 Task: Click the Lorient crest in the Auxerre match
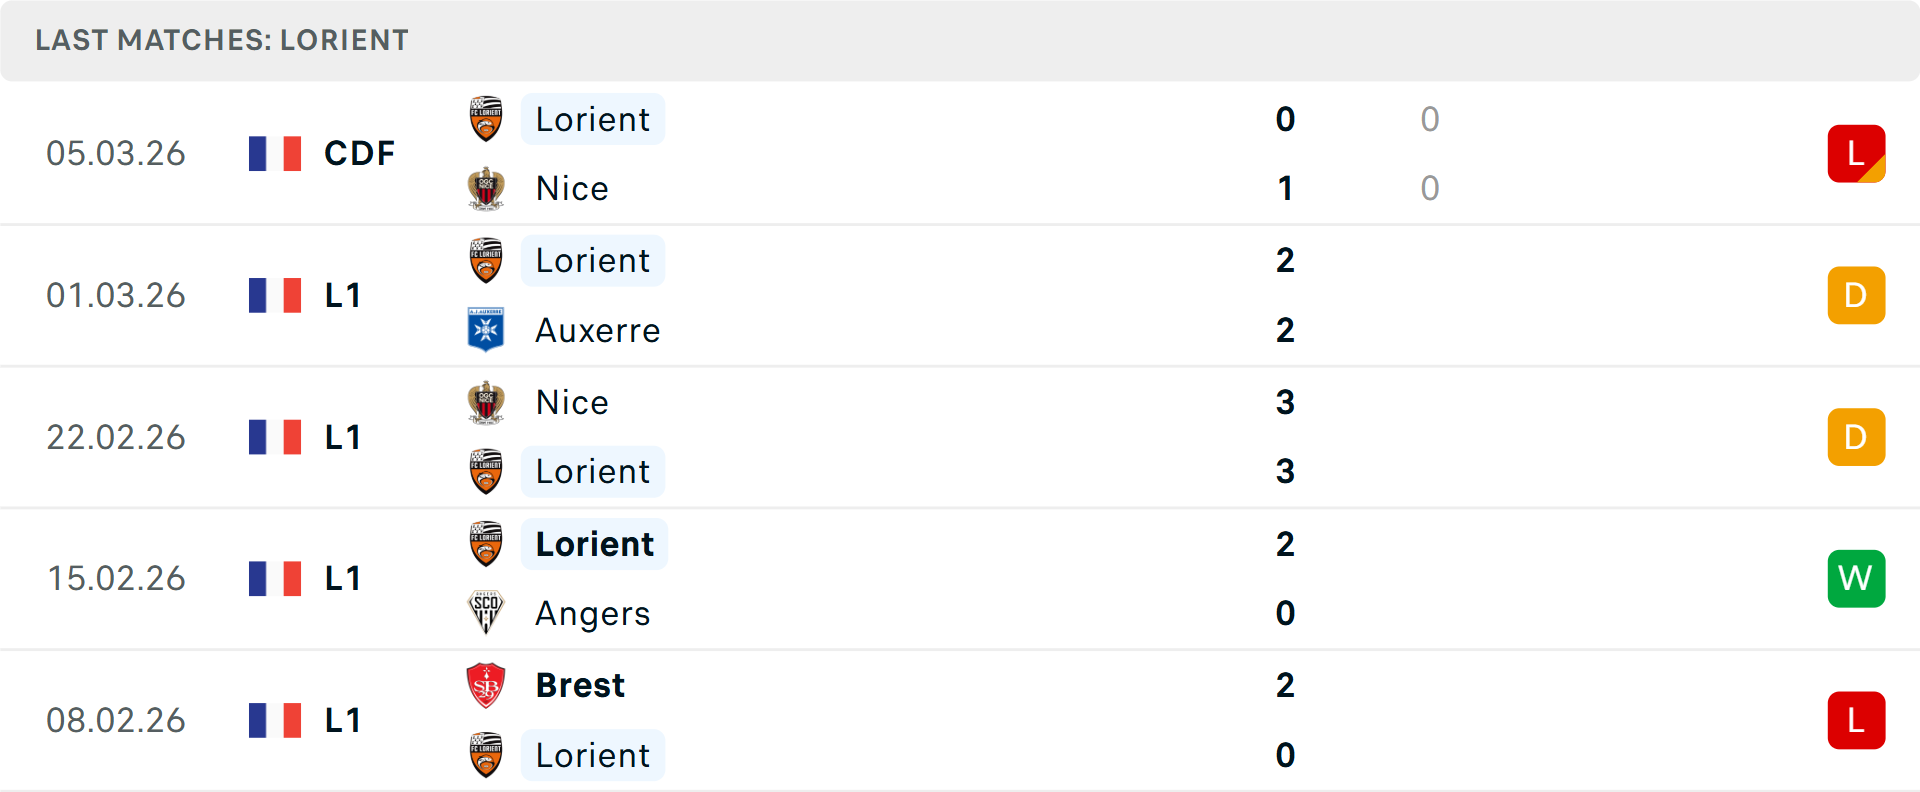(x=486, y=260)
